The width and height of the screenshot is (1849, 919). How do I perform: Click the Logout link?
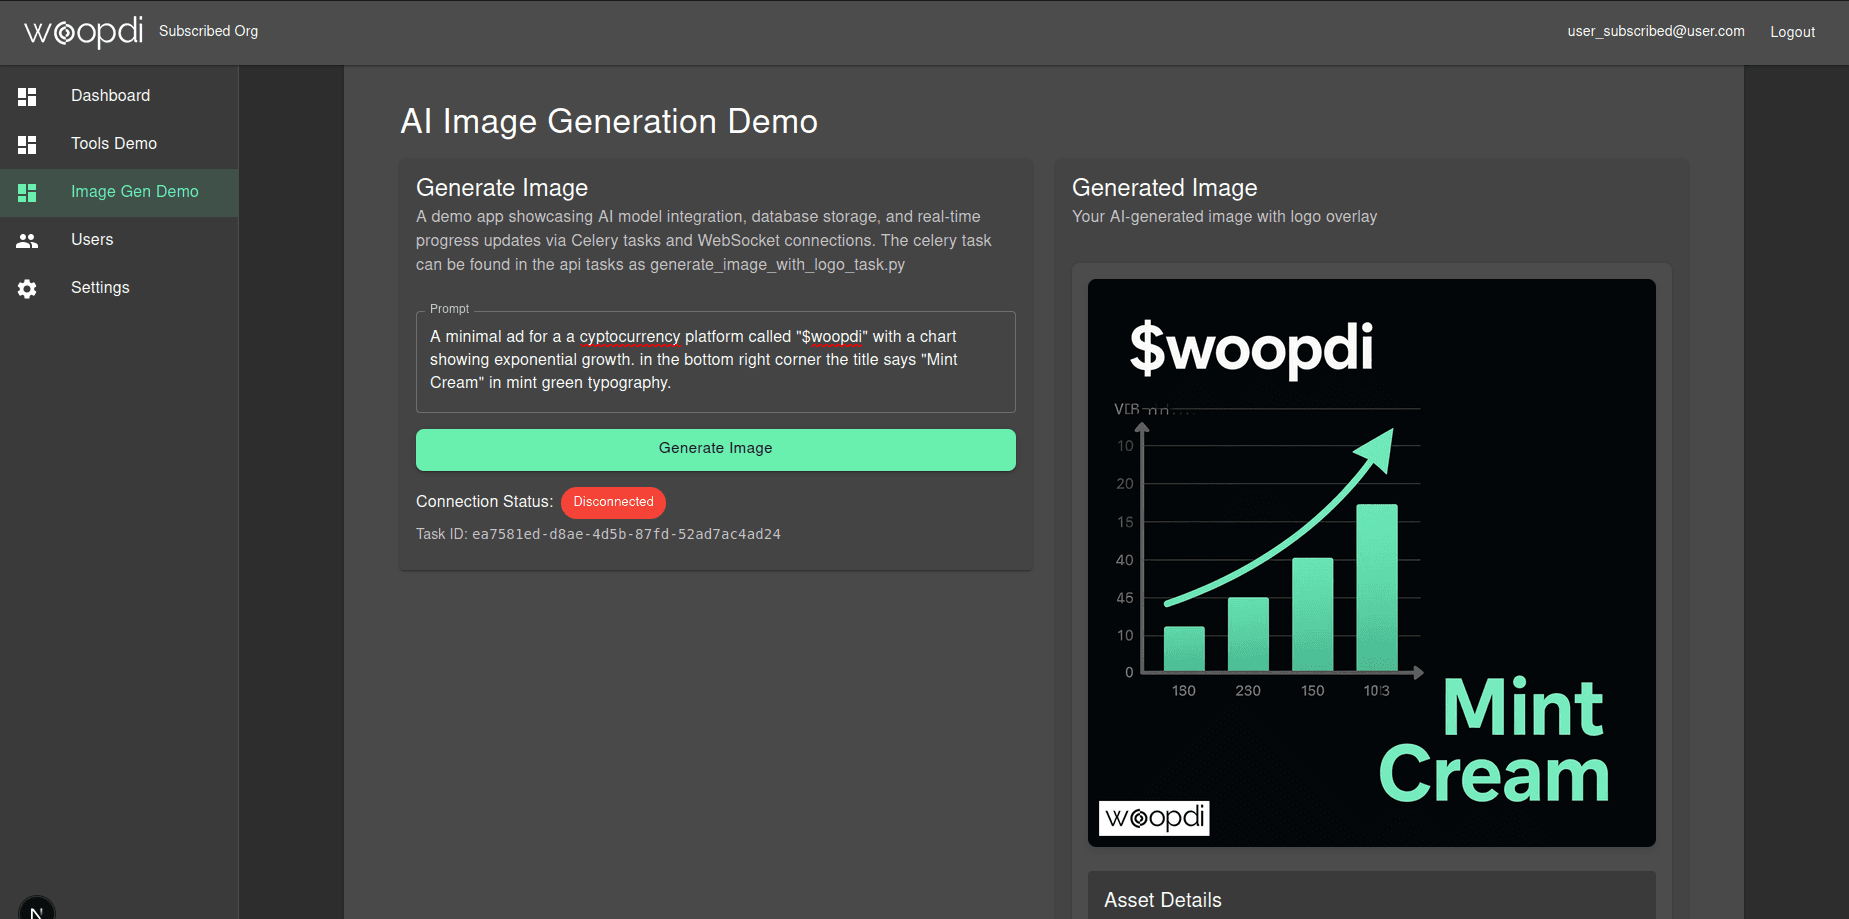[1792, 32]
